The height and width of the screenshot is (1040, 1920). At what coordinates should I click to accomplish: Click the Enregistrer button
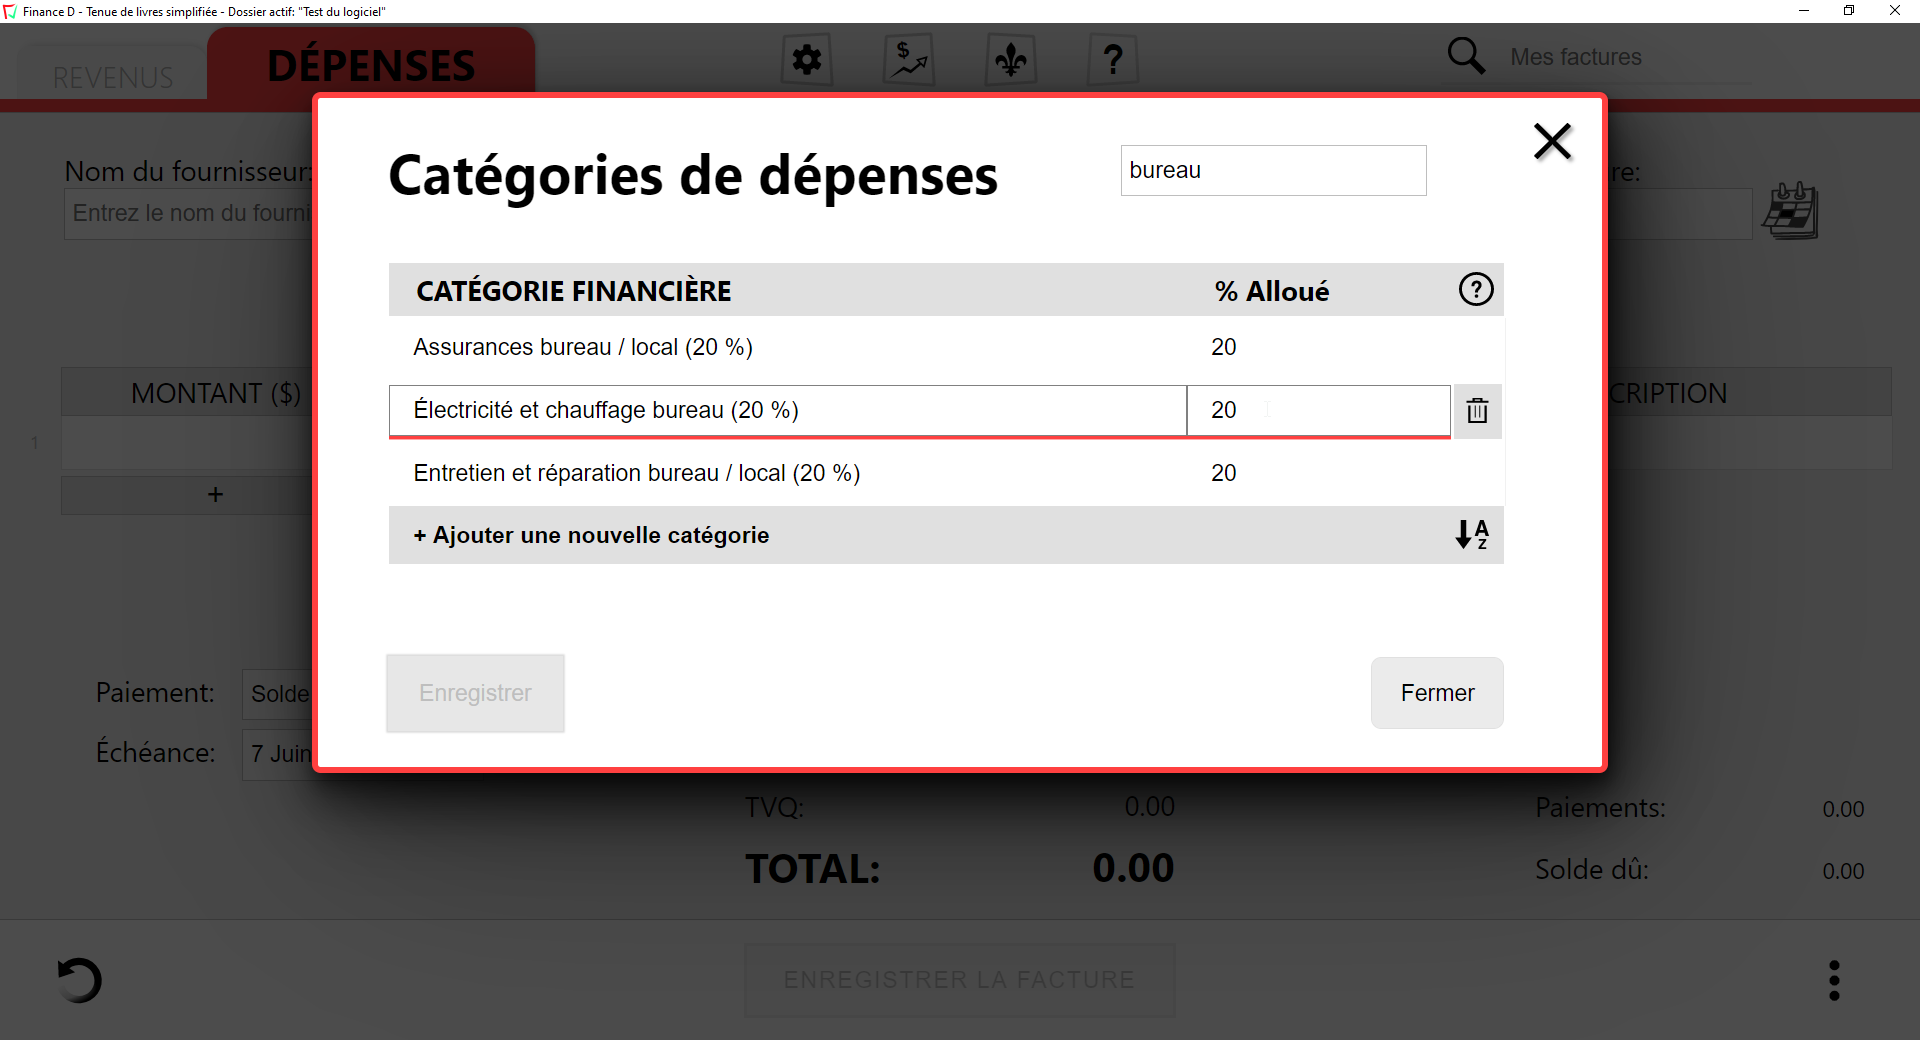[x=475, y=693]
